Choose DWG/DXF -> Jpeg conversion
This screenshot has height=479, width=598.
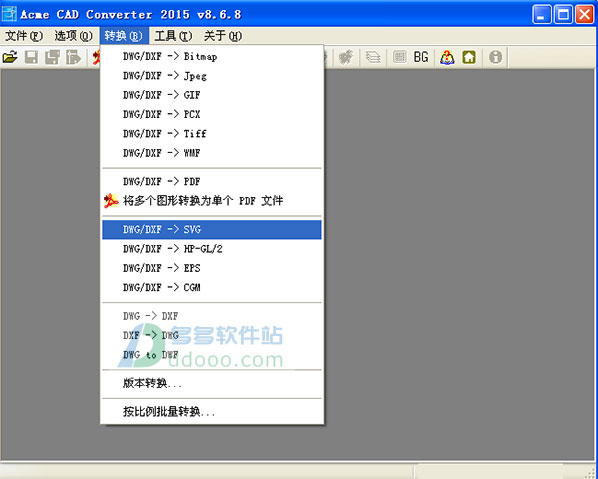(x=212, y=76)
